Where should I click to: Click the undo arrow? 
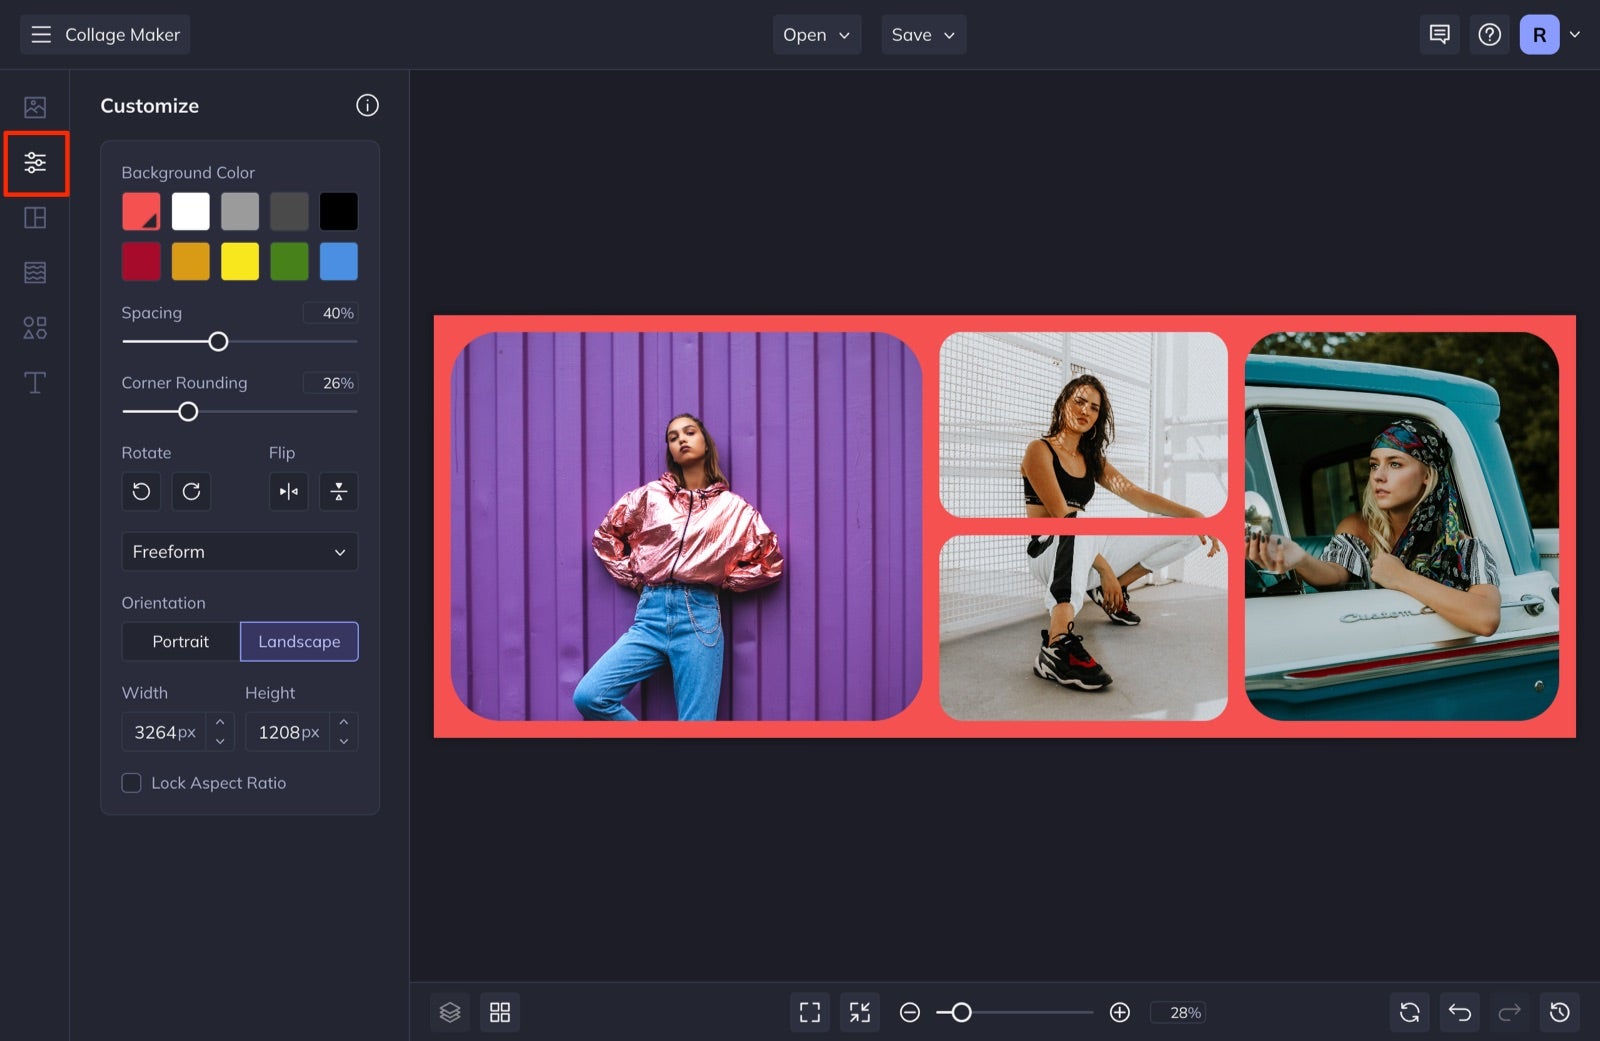[x=1459, y=1012]
